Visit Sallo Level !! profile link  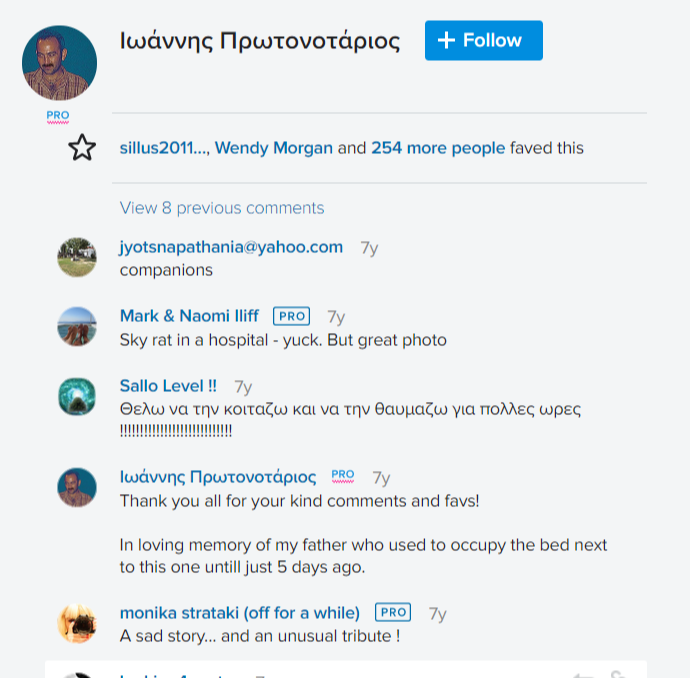click(x=168, y=386)
